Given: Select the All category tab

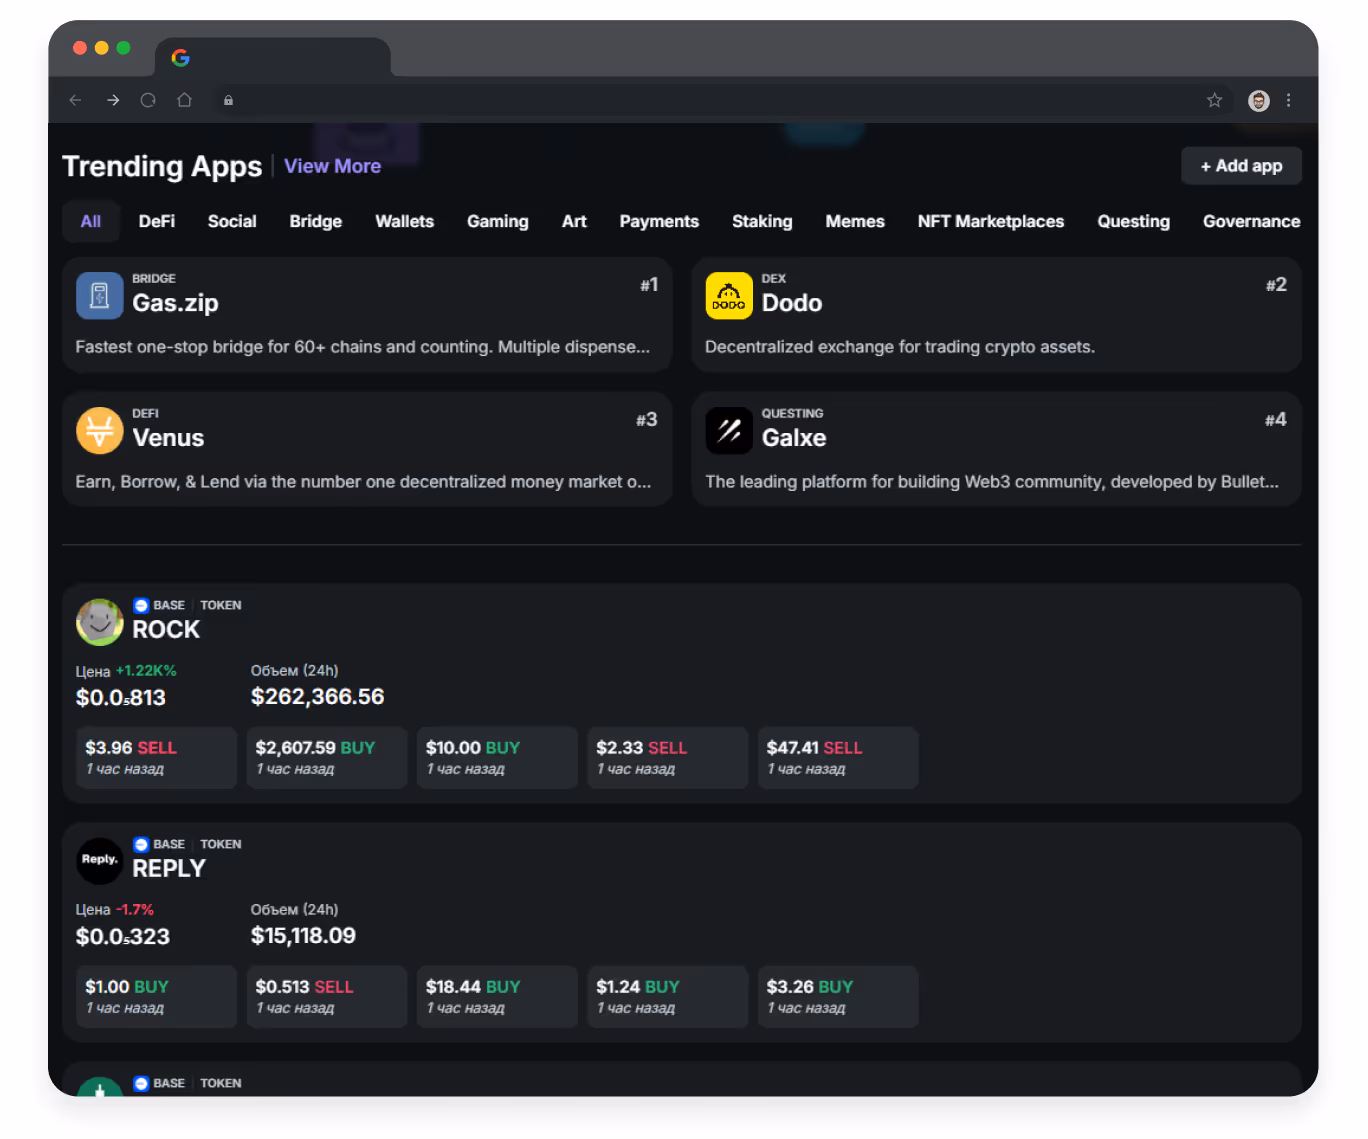Looking at the screenshot, I should [x=91, y=221].
